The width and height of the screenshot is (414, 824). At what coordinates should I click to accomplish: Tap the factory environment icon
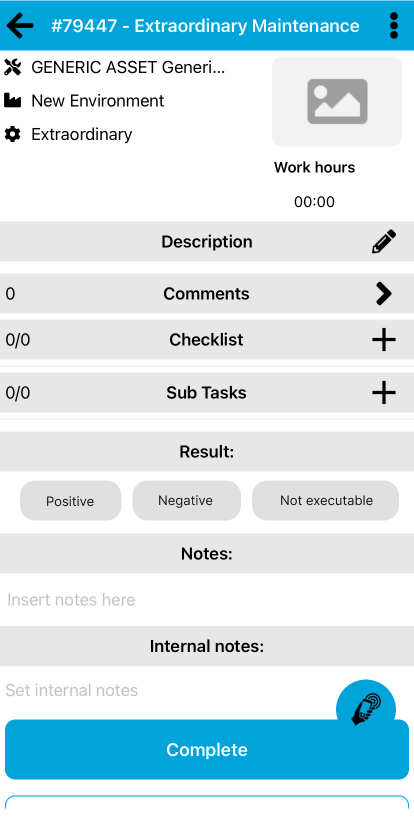pyautogui.click(x=12, y=100)
